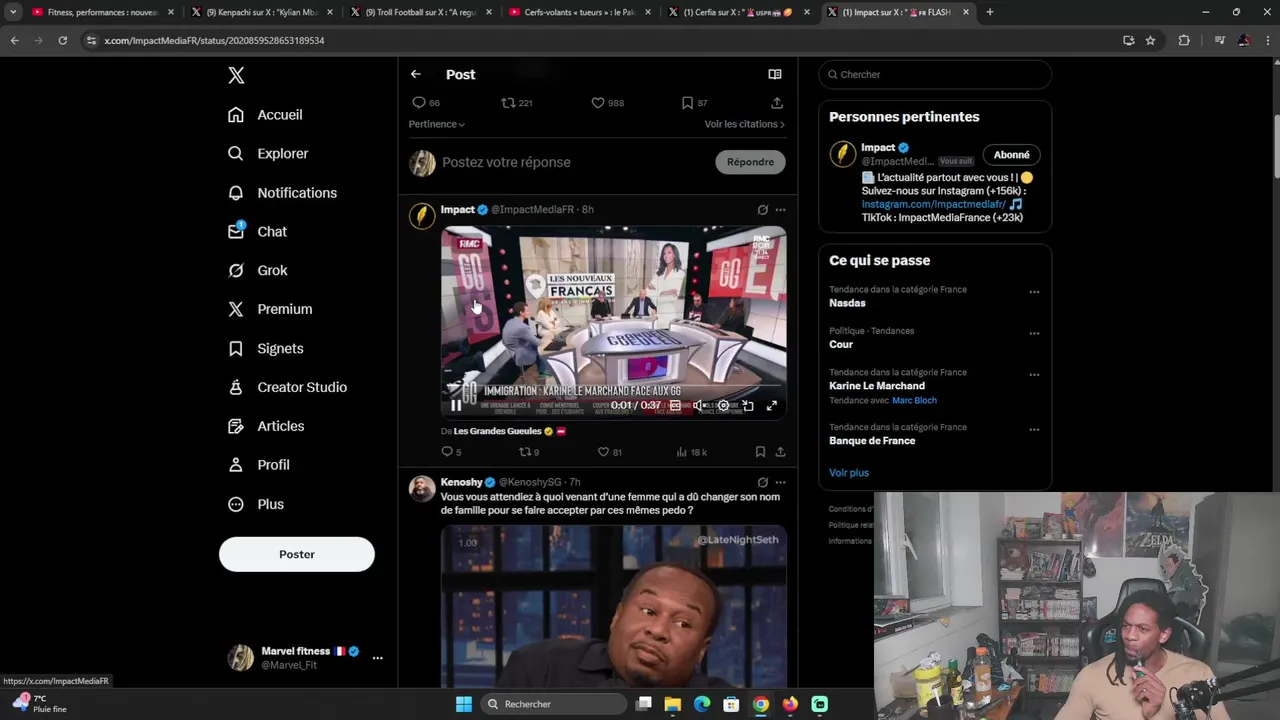Open Grok explain icon on Kenoshy post
Viewport: 1280px width, 720px height.
click(762, 482)
